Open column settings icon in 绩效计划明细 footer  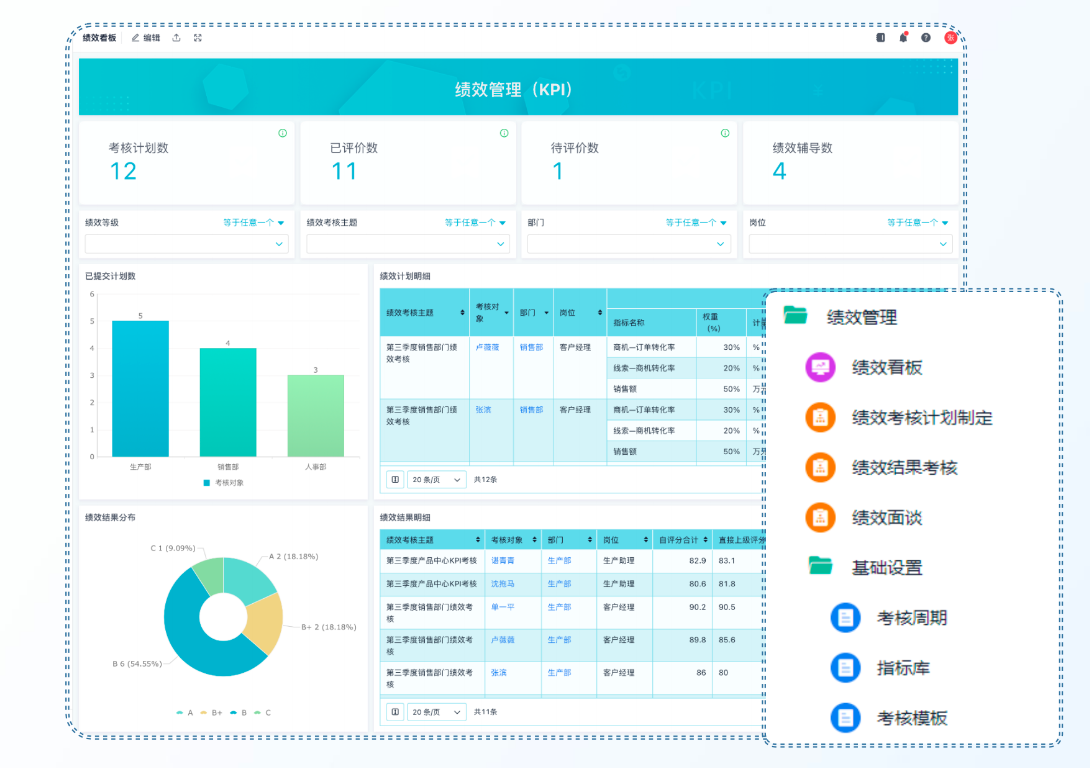click(395, 480)
